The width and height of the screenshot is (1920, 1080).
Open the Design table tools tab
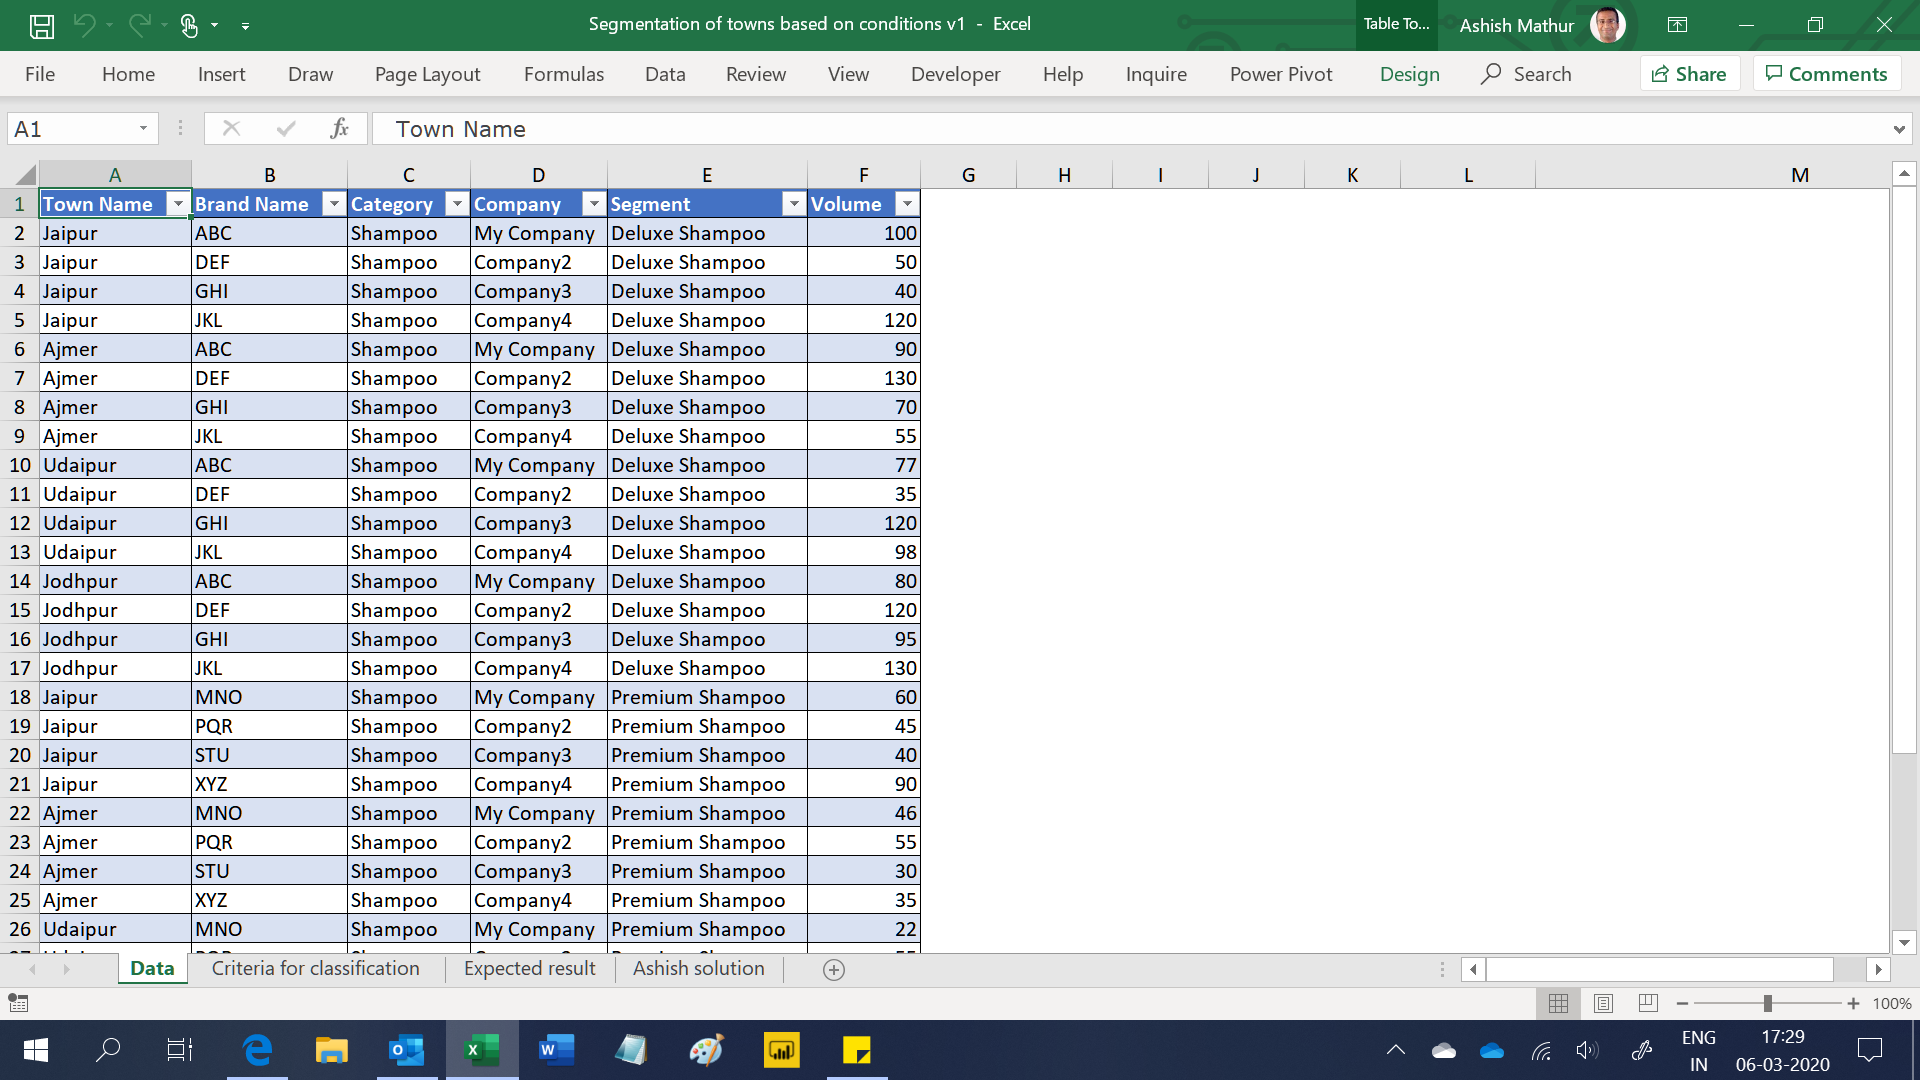pyautogui.click(x=1410, y=74)
